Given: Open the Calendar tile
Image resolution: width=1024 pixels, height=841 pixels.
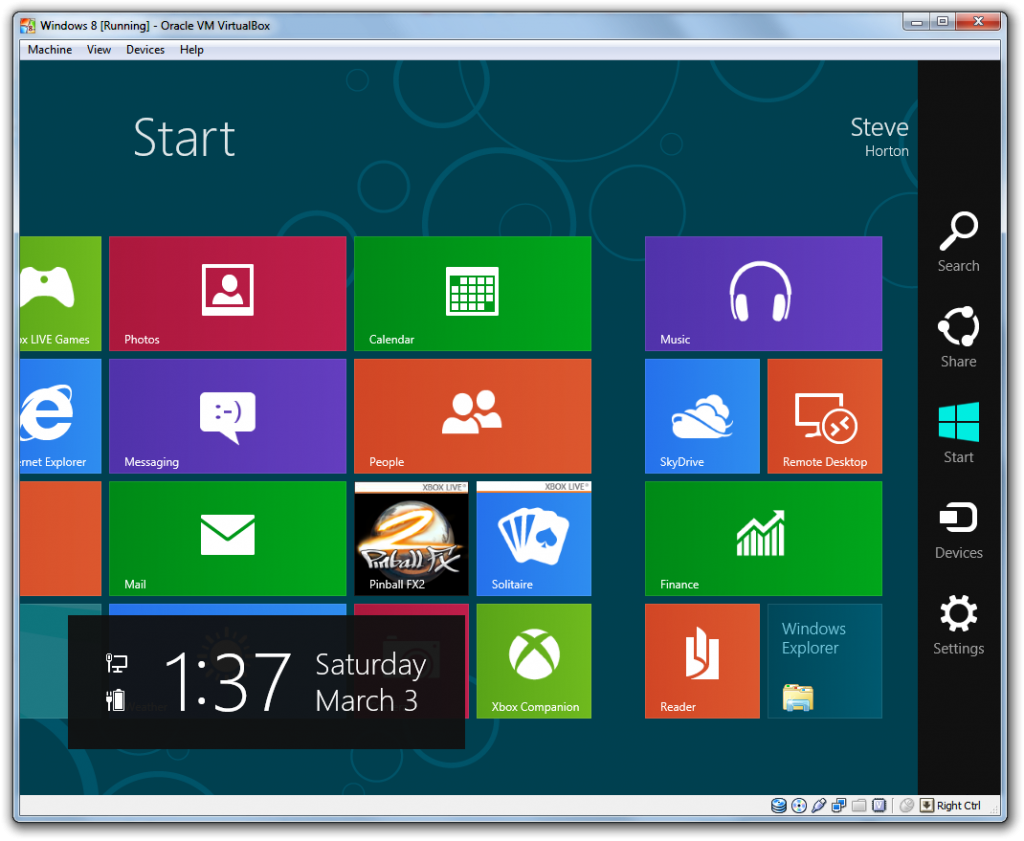Looking at the screenshot, I should point(472,293).
